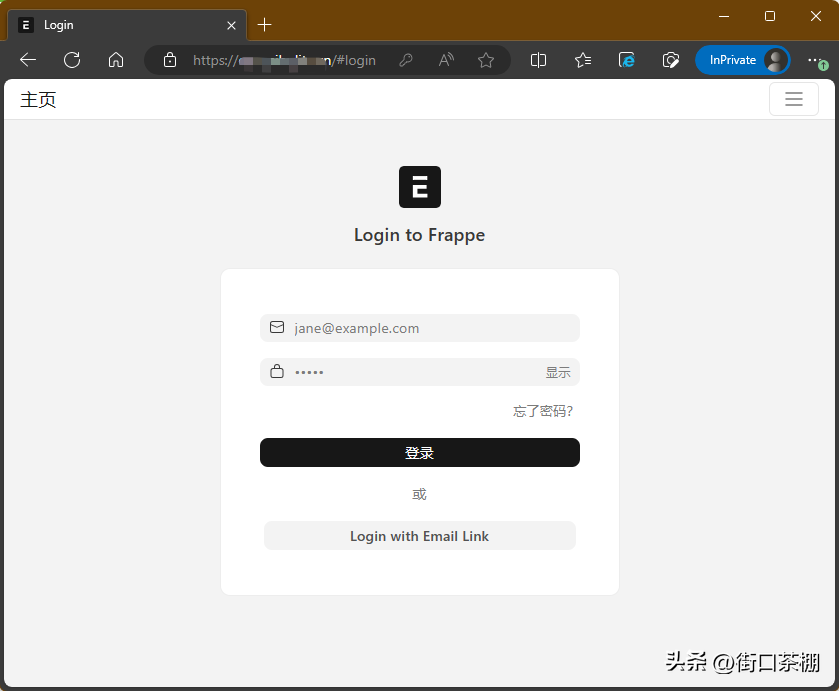Screen dimensions: 839x691
Task: Toggle password visibility with 显示
Action: click(558, 373)
